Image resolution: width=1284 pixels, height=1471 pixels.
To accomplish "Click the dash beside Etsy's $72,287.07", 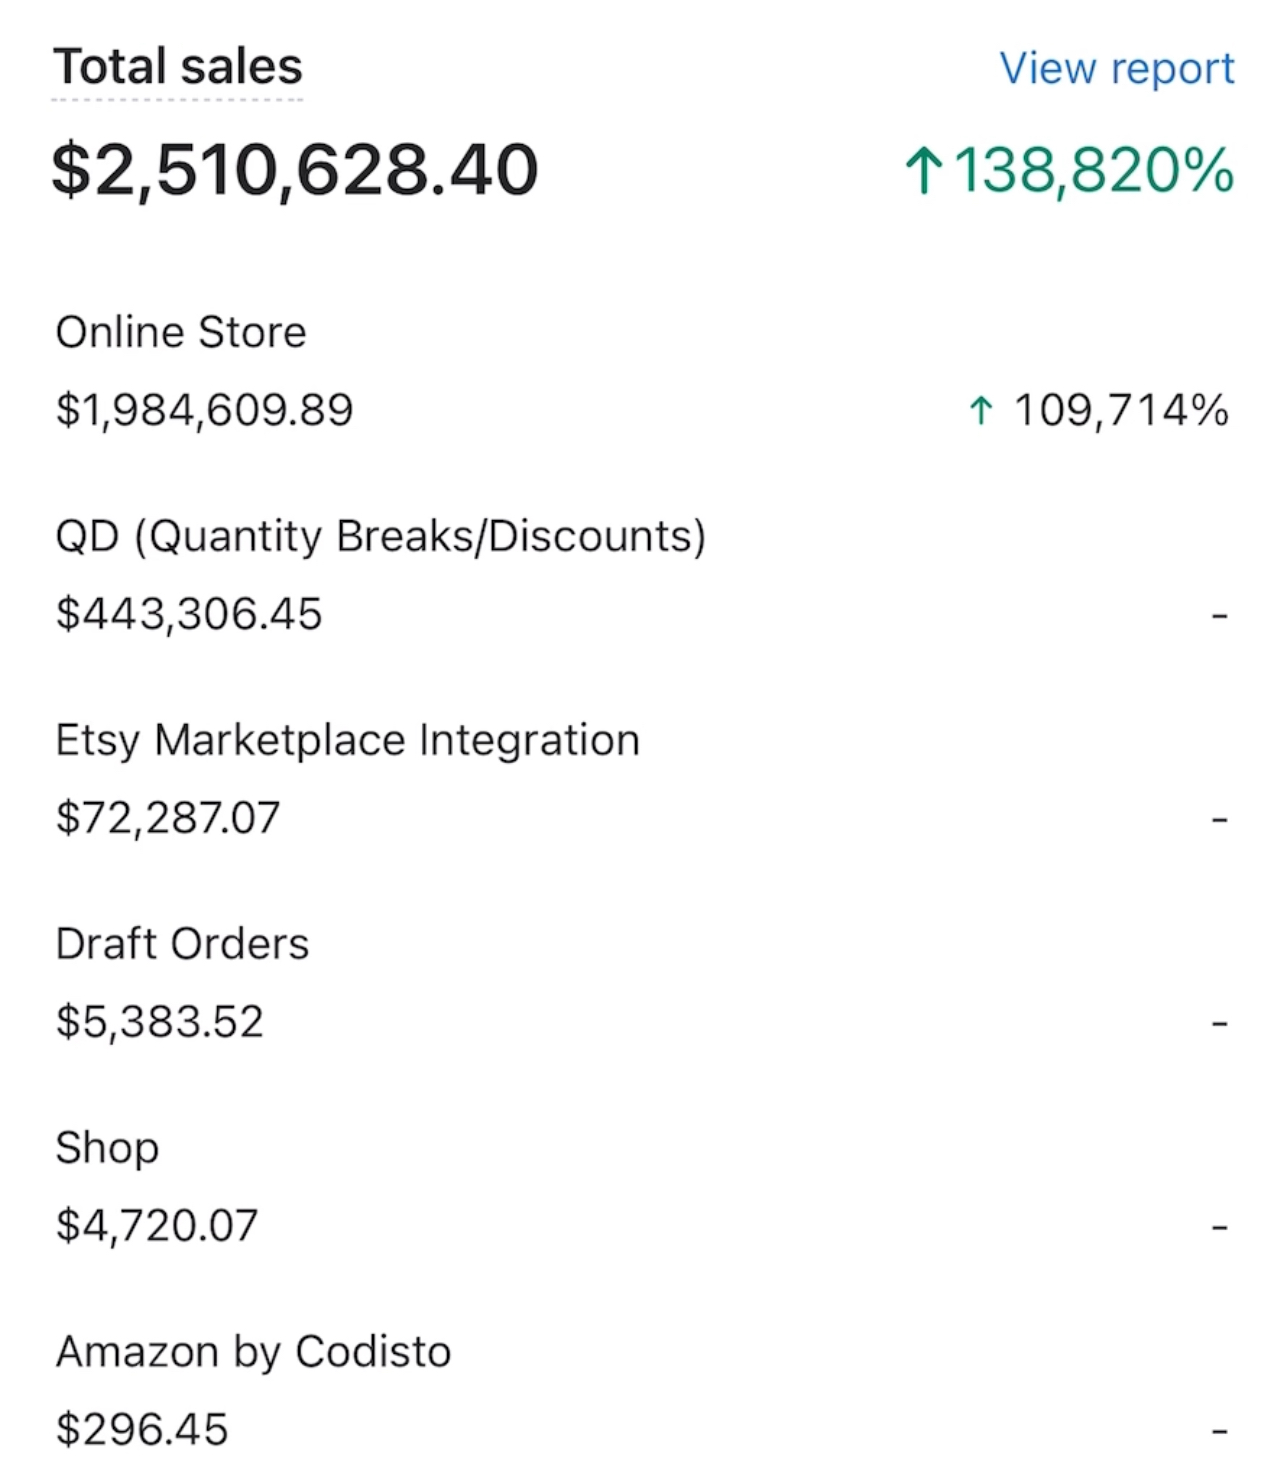I will pos(1219,820).
